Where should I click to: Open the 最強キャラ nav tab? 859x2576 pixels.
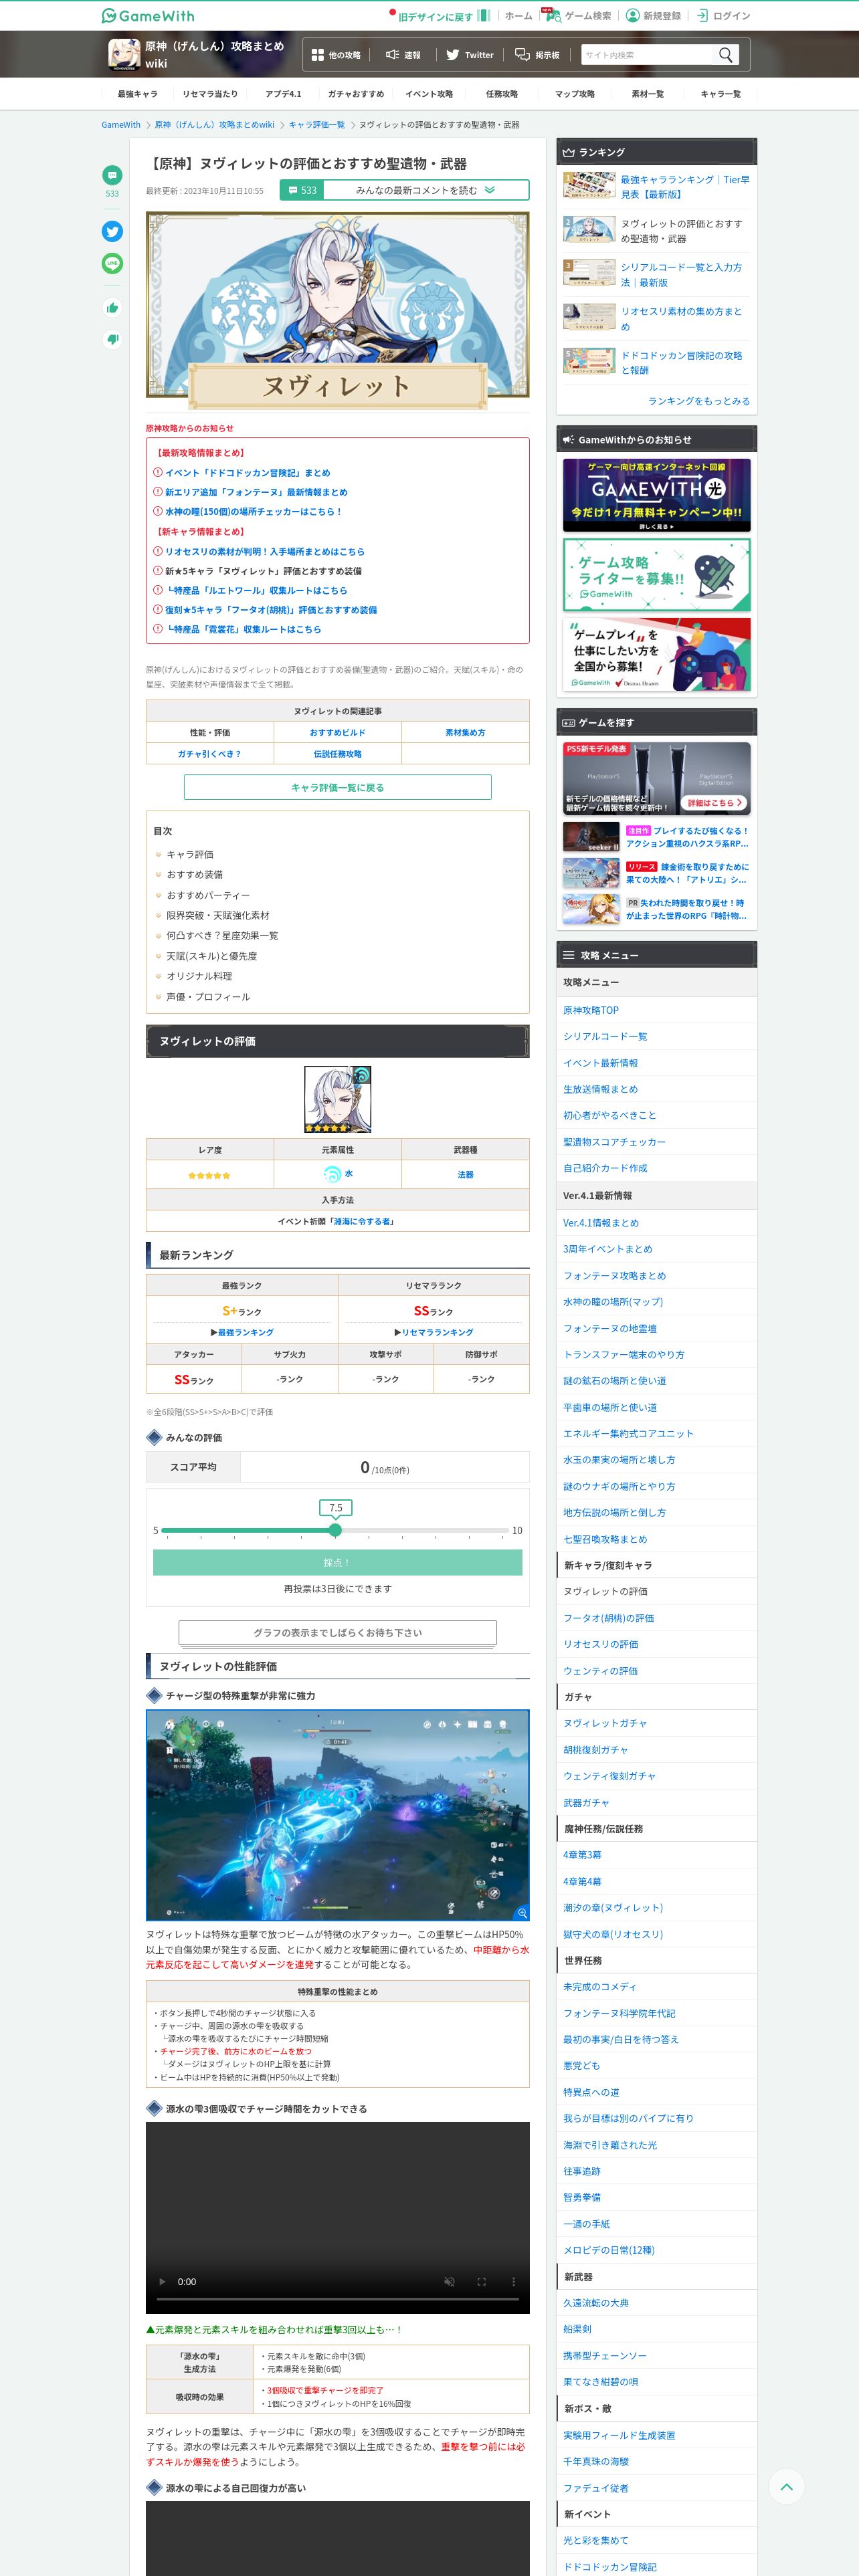point(137,94)
